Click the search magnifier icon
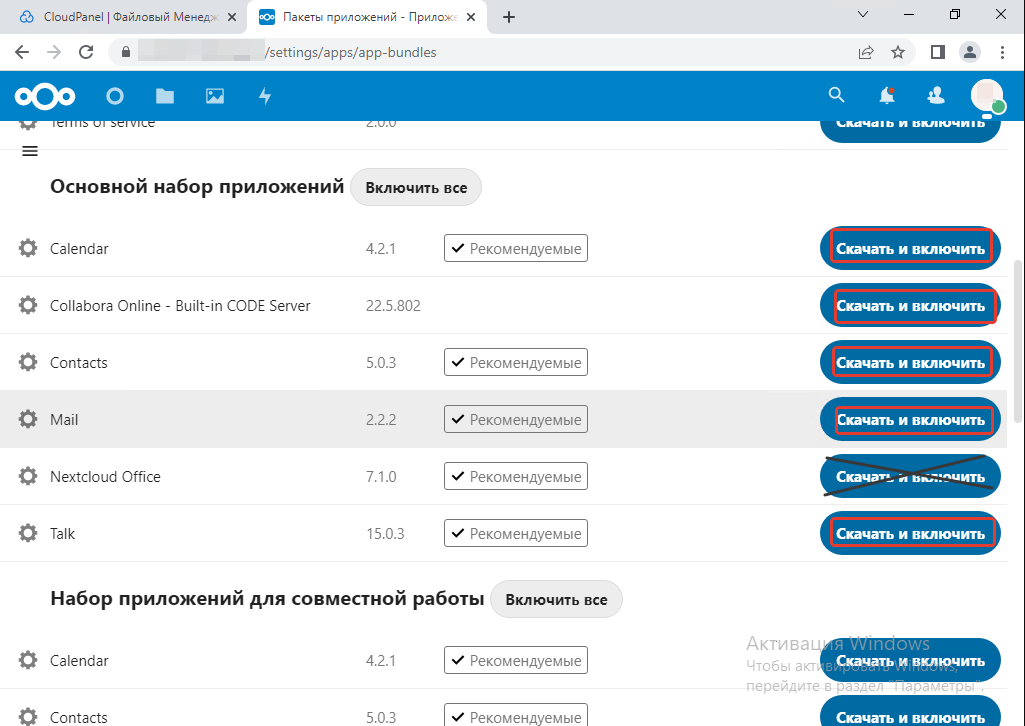The image size is (1025, 726). pos(837,96)
